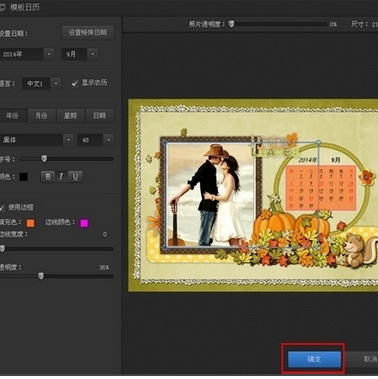The width and height of the screenshot is (378, 379).
Task: Select the 日期 tab
Action: click(99, 116)
